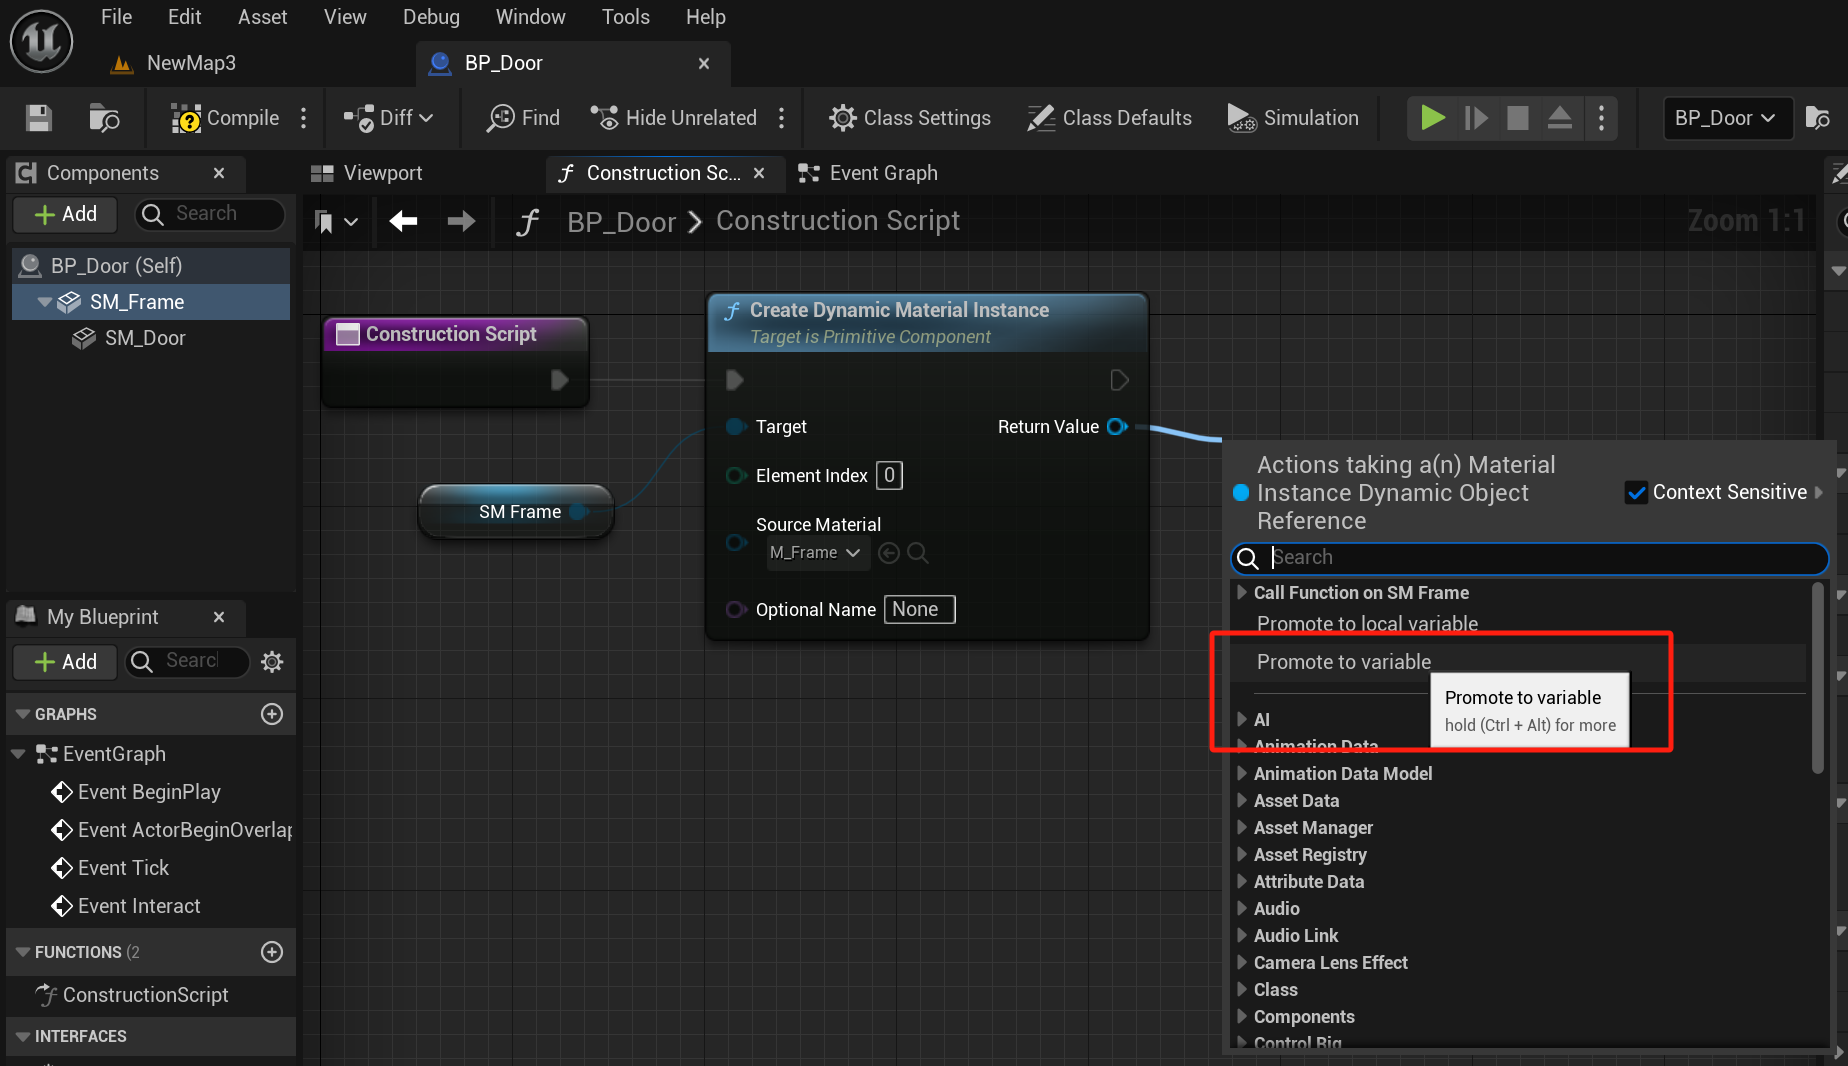Browse to M_Frame in content browser
1848x1066 pixels.
918,553
